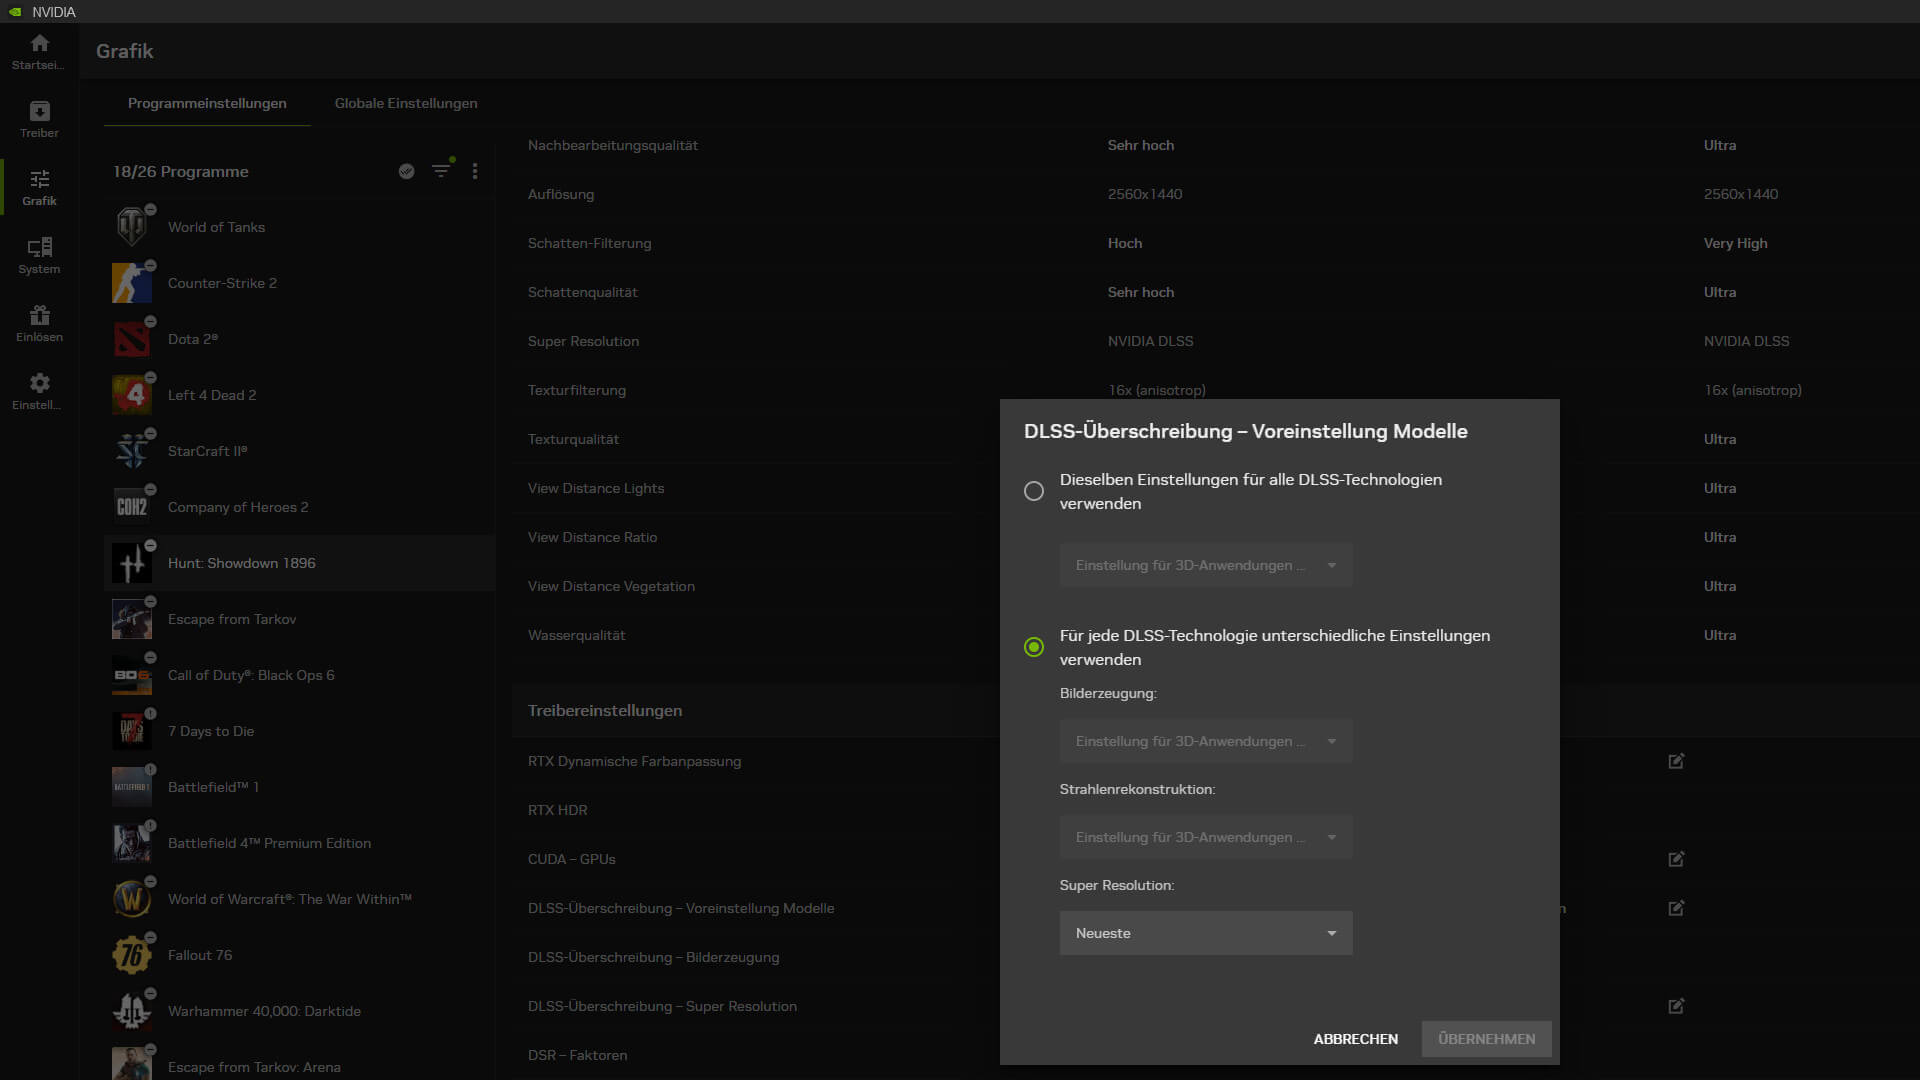Viewport: 1920px width, 1080px height.
Task: Open three-dot menu above program list
Action: [x=475, y=171]
